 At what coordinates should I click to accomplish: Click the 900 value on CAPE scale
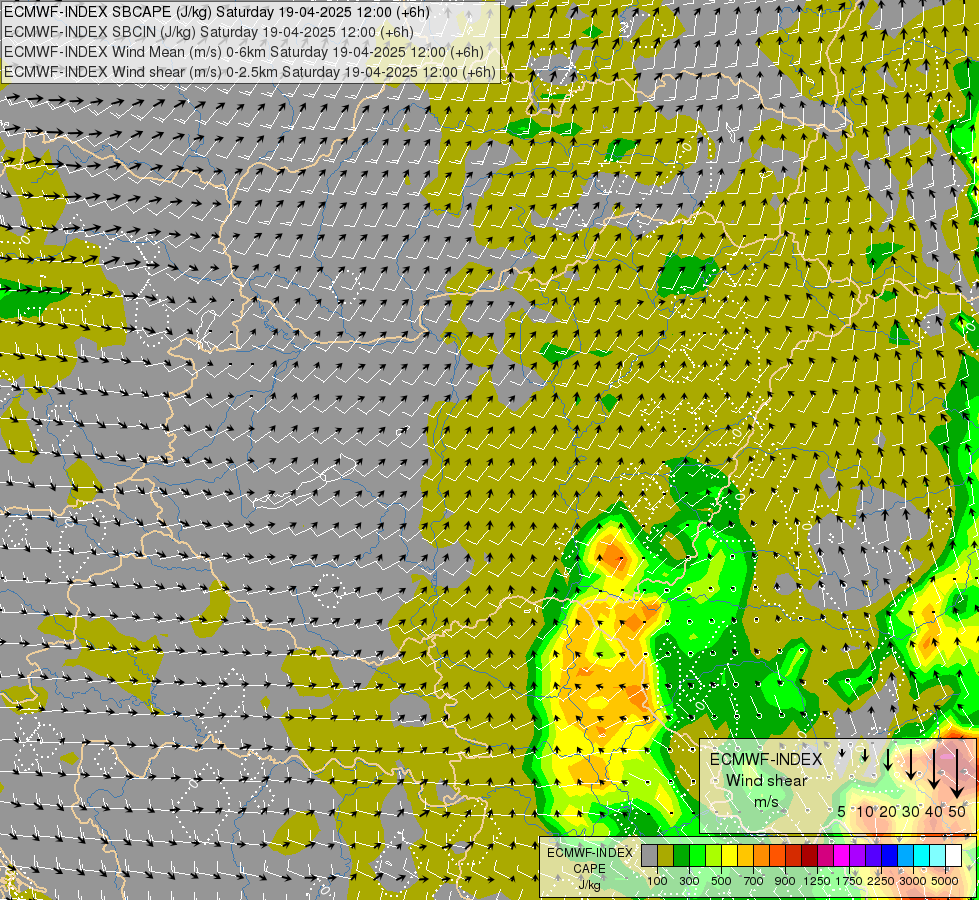(785, 881)
